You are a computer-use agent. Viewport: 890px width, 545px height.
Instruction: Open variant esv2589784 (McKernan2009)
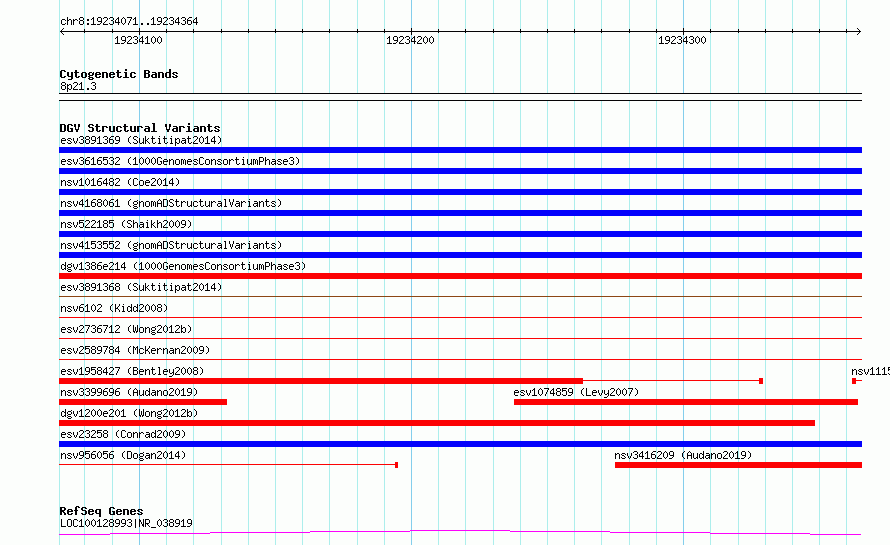click(x=135, y=350)
